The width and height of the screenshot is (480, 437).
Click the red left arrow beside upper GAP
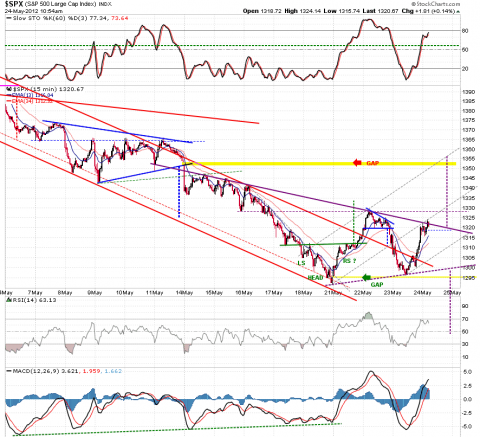(357, 163)
